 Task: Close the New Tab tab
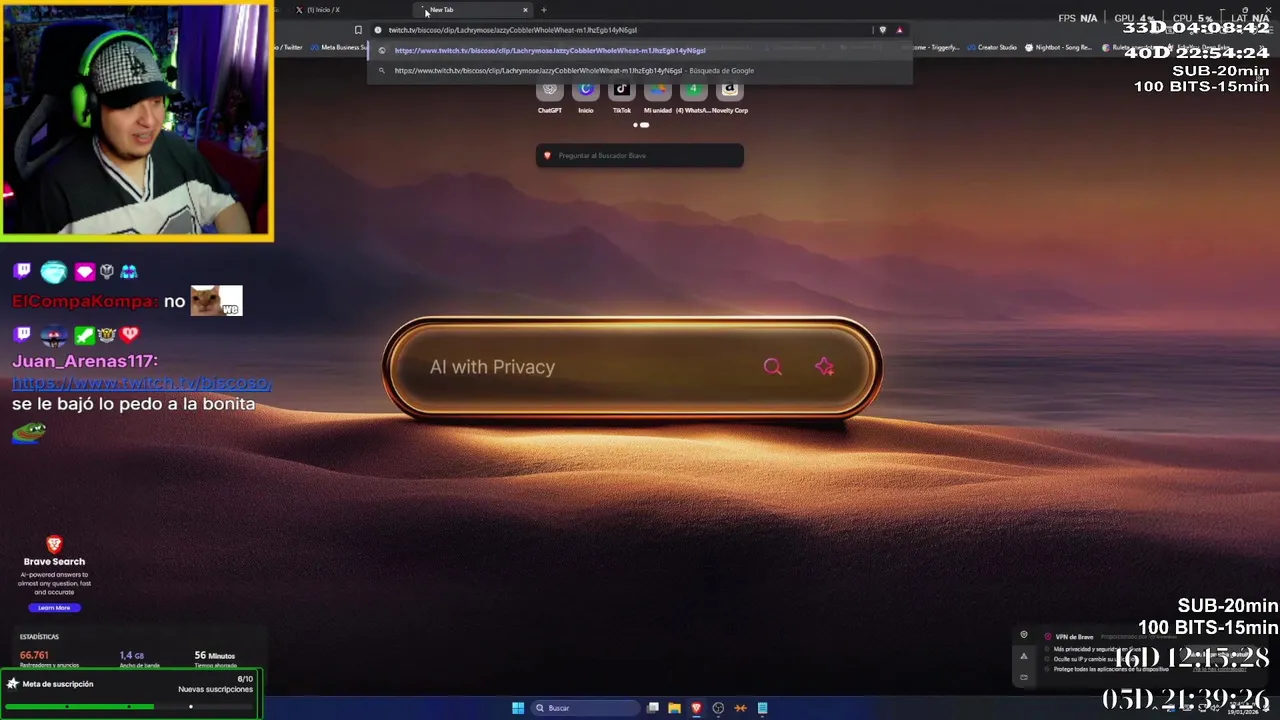525,10
